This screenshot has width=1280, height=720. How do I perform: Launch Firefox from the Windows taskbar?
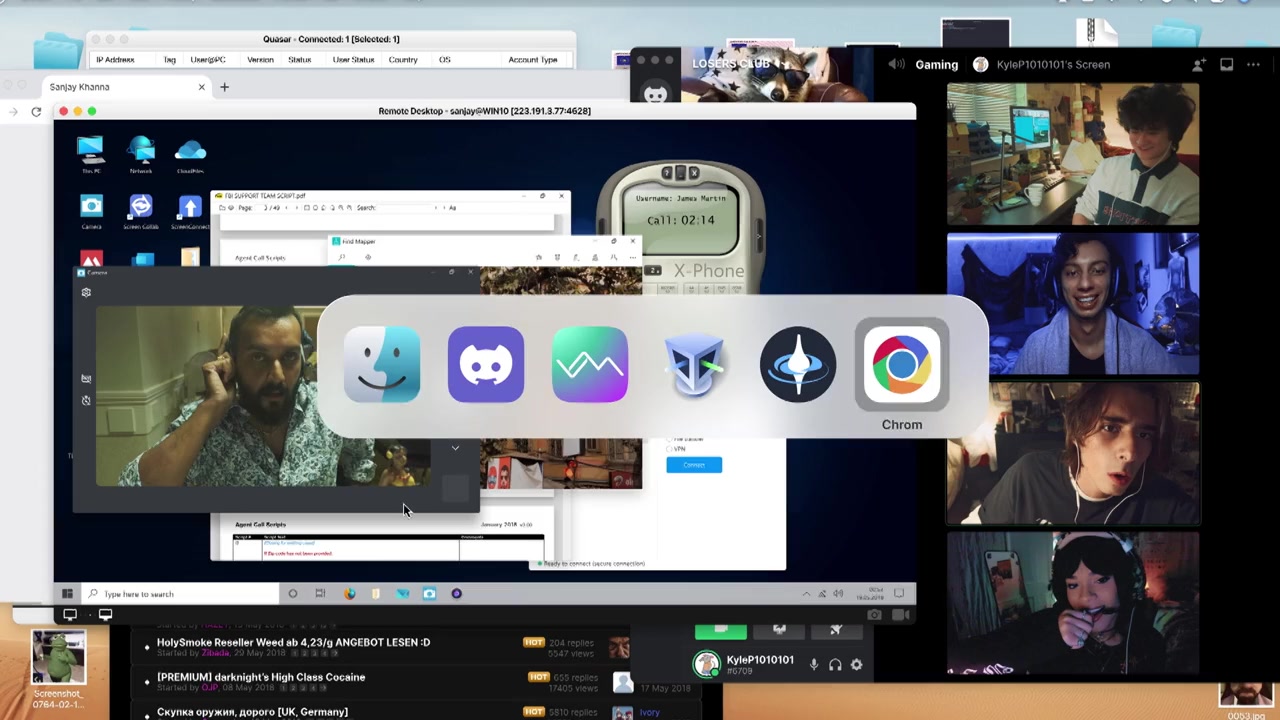[x=349, y=593]
